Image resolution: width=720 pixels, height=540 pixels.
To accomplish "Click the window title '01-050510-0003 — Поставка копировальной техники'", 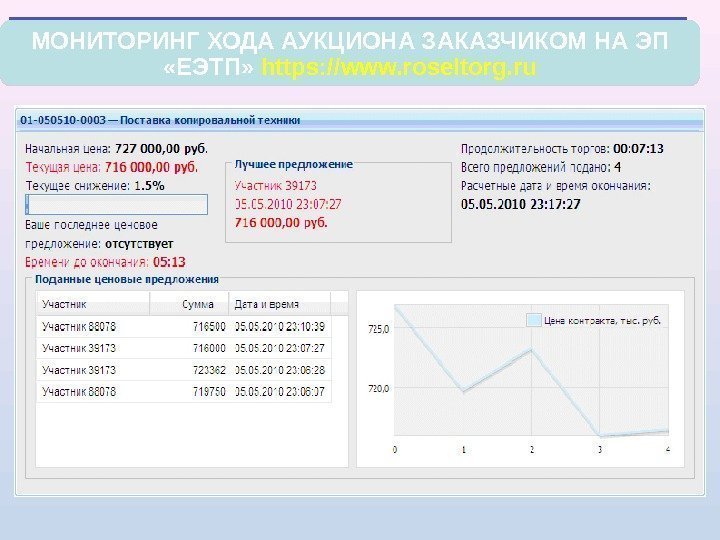I will tap(160, 120).
